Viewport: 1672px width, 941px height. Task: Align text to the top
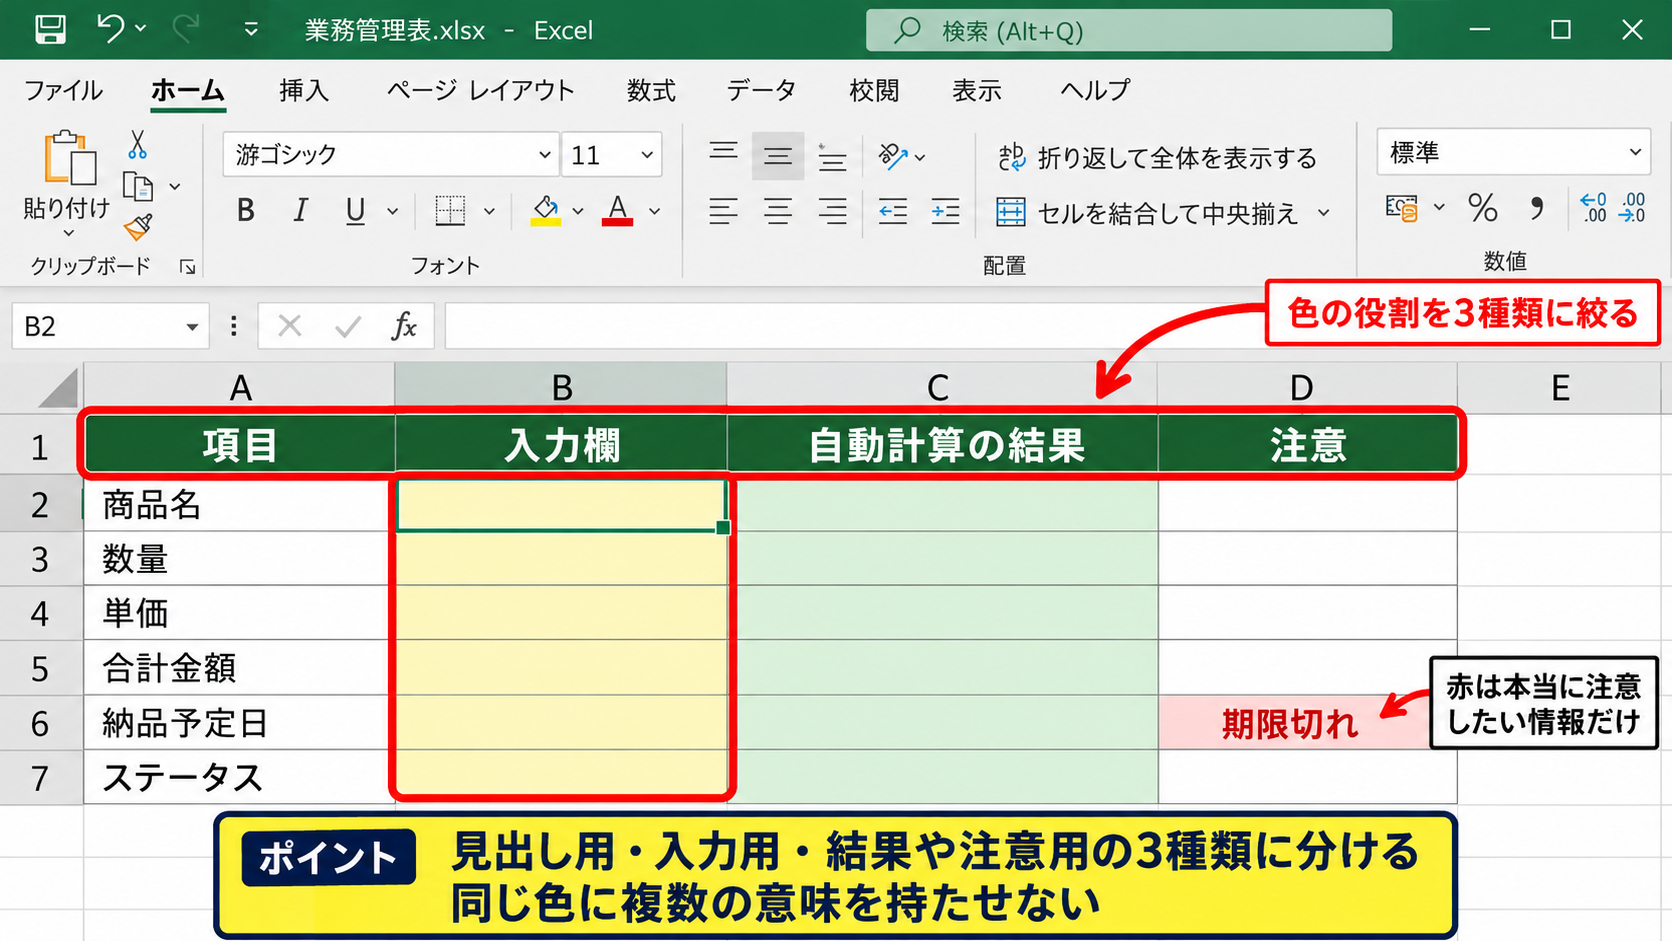[x=723, y=155]
